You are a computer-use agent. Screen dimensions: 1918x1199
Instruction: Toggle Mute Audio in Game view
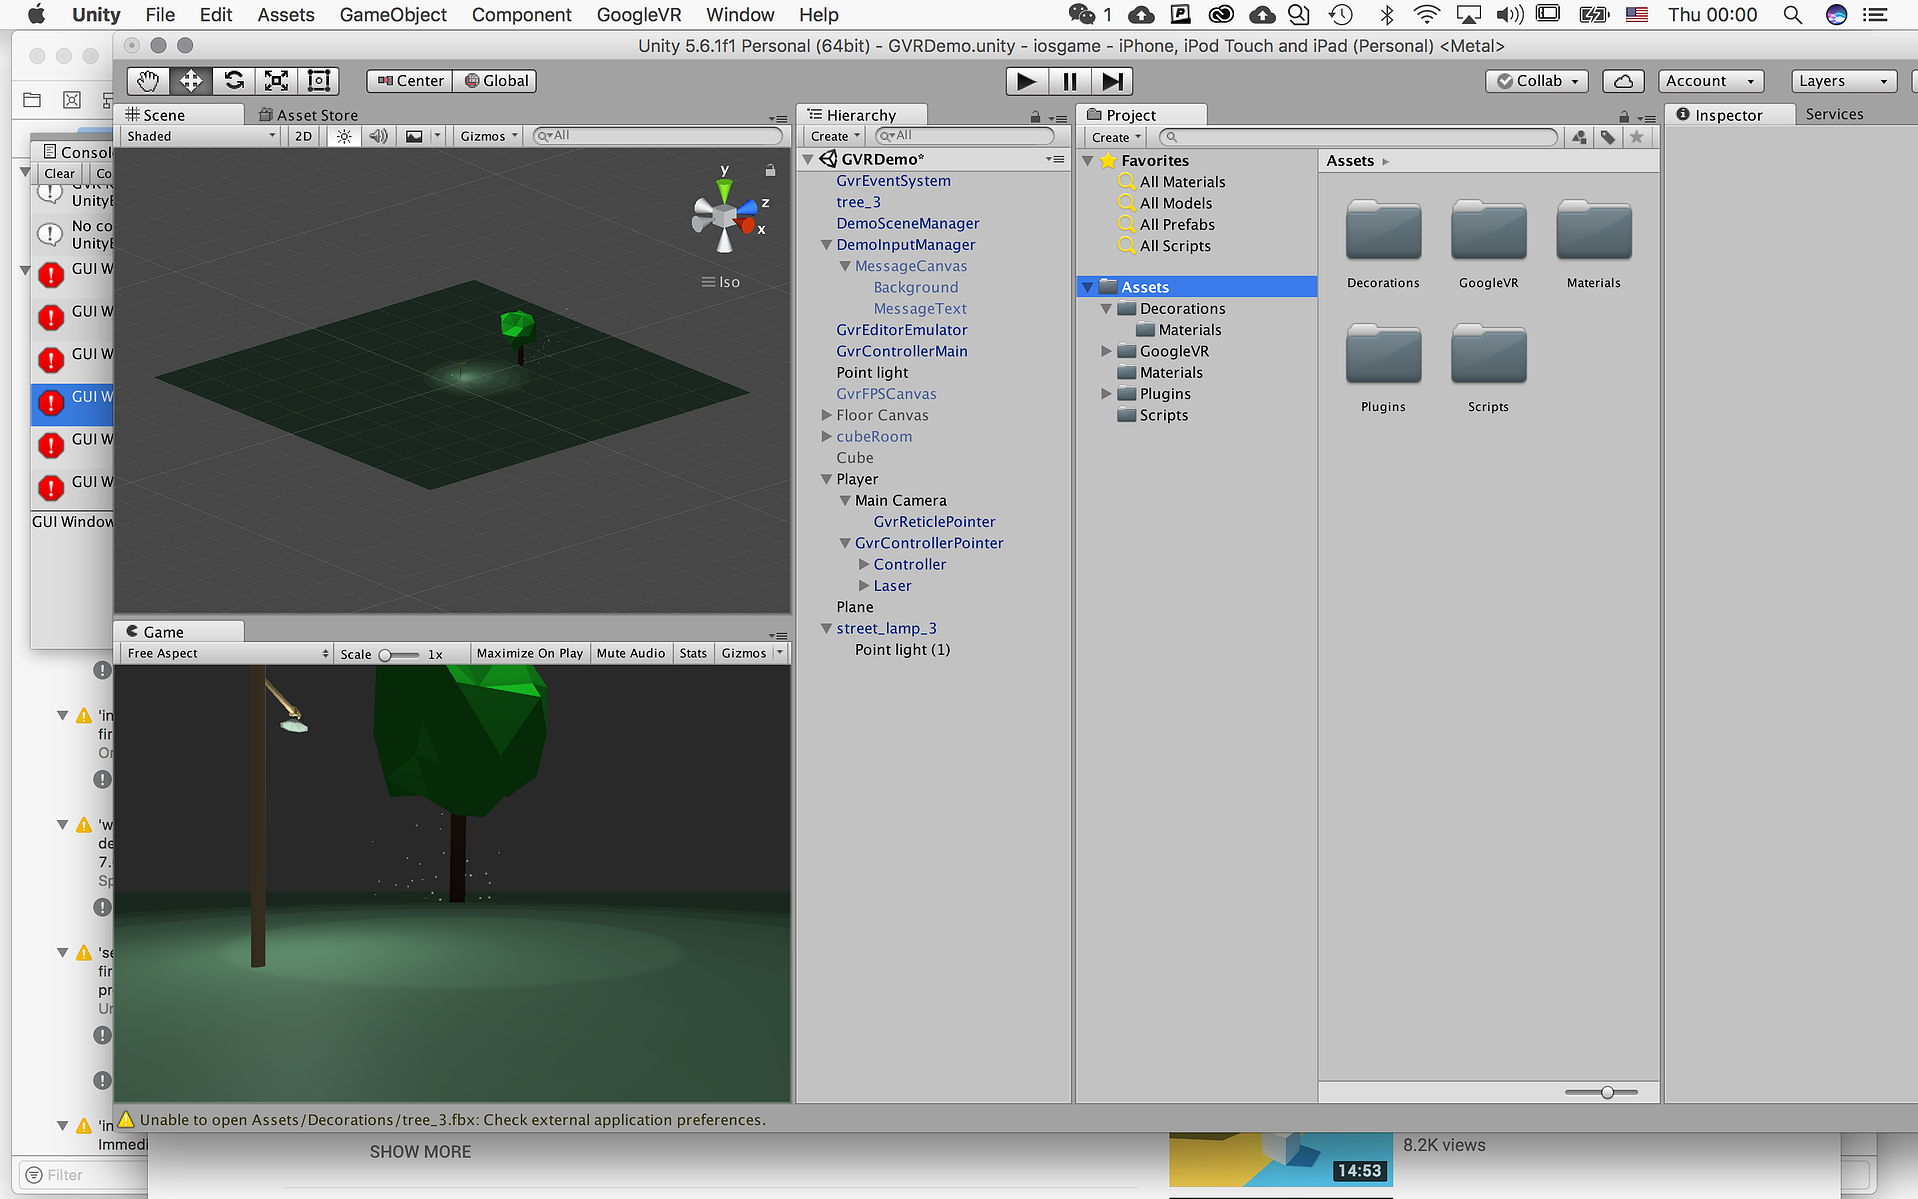click(630, 653)
